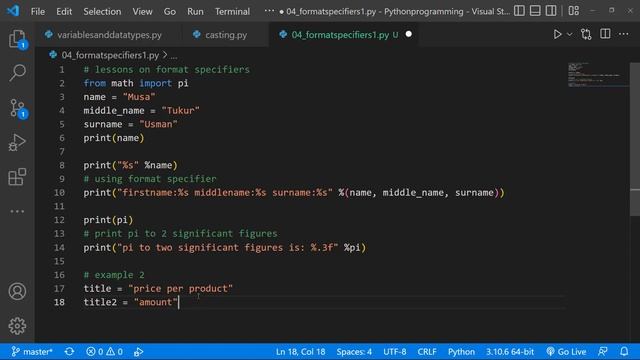Click 04_formatspecifiers1.py in the breadcrumb
The width and height of the screenshot is (640, 360).
pos(110,55)
